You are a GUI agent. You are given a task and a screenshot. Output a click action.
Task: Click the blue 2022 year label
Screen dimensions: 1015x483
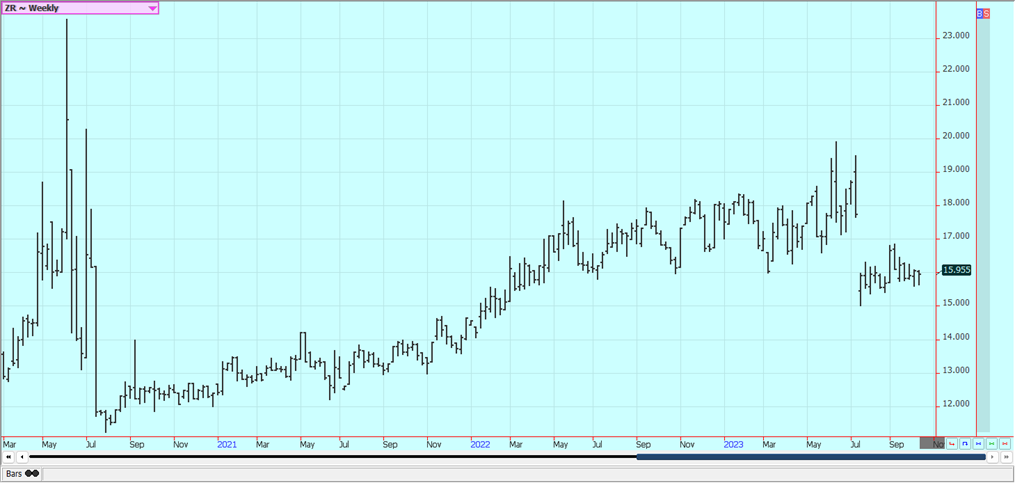480,445
